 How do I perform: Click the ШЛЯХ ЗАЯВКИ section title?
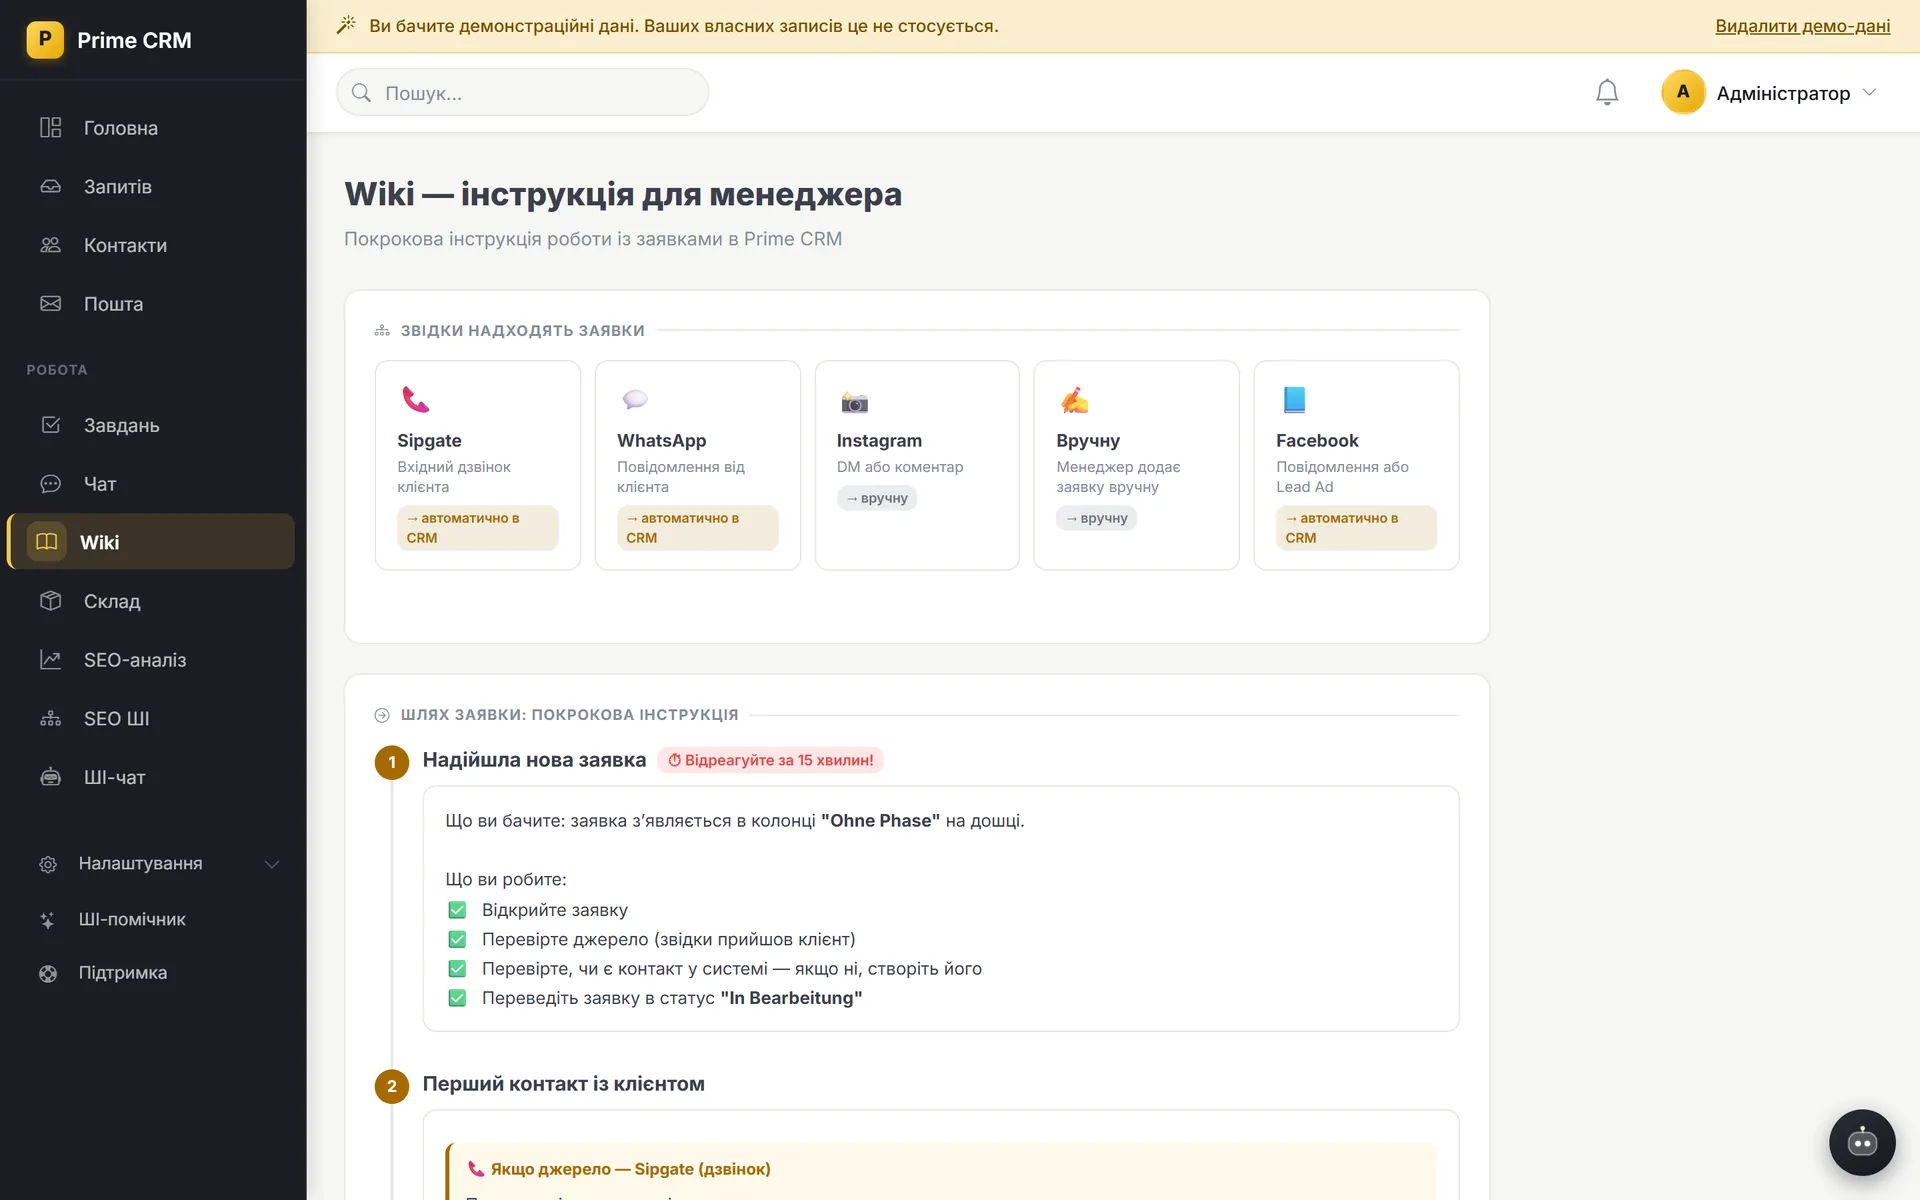(569, 715)
